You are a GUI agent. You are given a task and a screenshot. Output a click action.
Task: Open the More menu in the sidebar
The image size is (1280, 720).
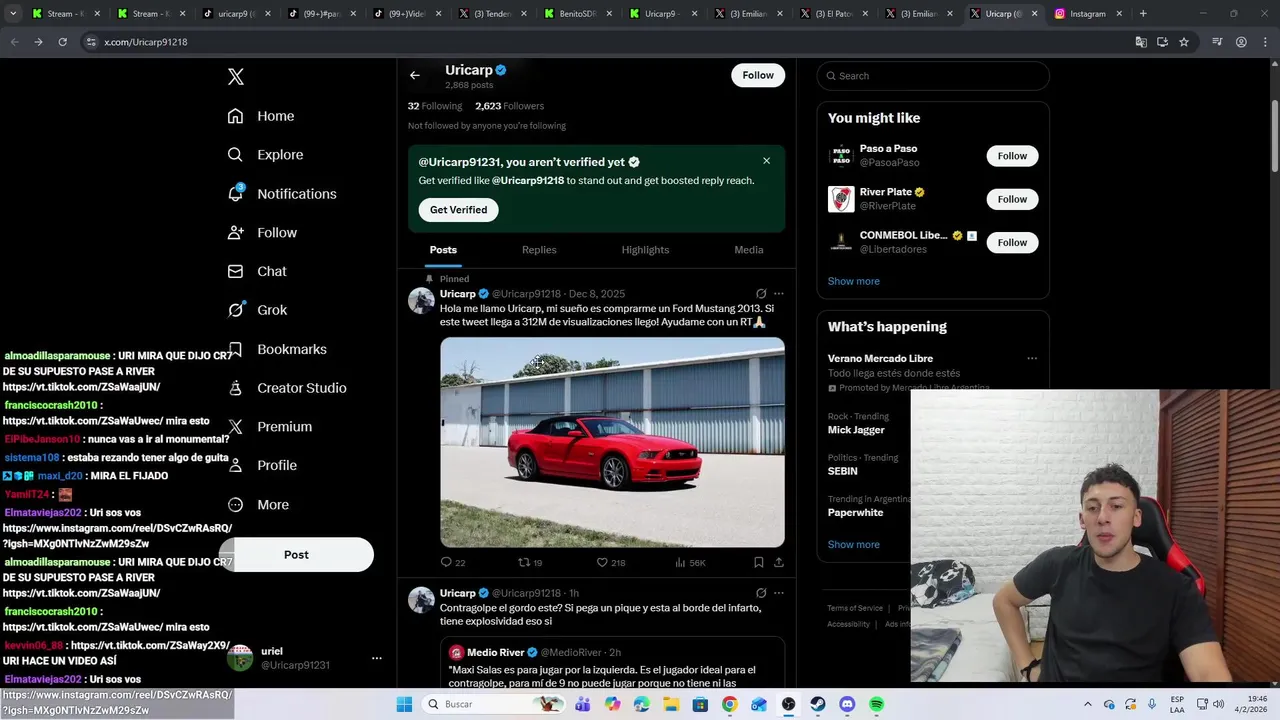tap(258, 505)
